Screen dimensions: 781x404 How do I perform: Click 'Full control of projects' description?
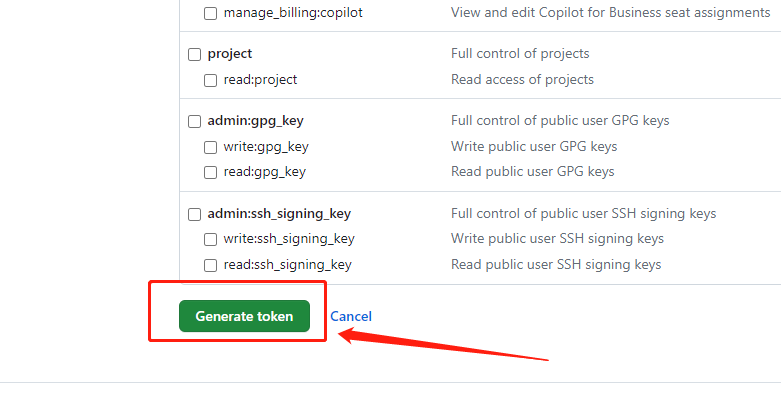[520, 54]
